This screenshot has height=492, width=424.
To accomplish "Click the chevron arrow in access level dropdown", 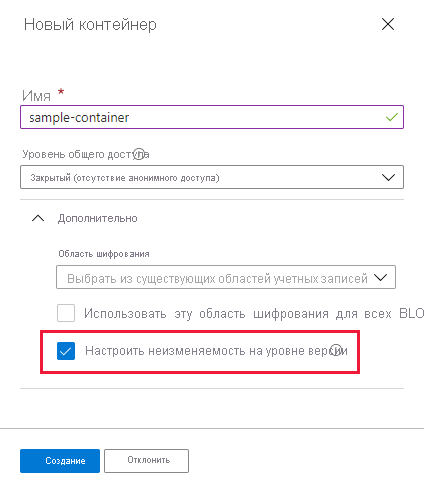I will click(x=388, y=177).
